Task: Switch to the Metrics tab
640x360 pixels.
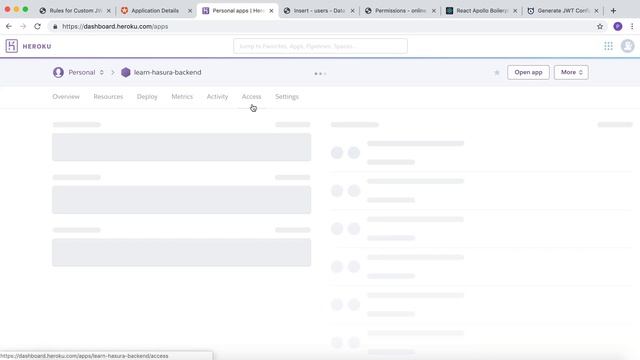Action: pyautogui.click(x=182, y=97)
